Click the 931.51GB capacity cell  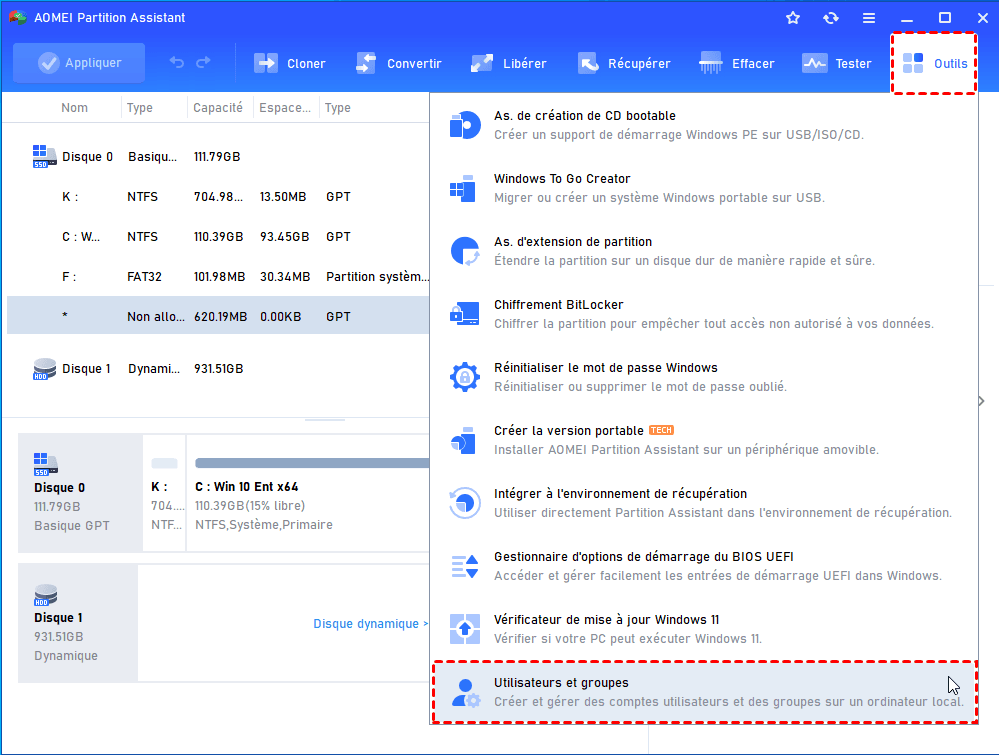(x=219, y=369)
